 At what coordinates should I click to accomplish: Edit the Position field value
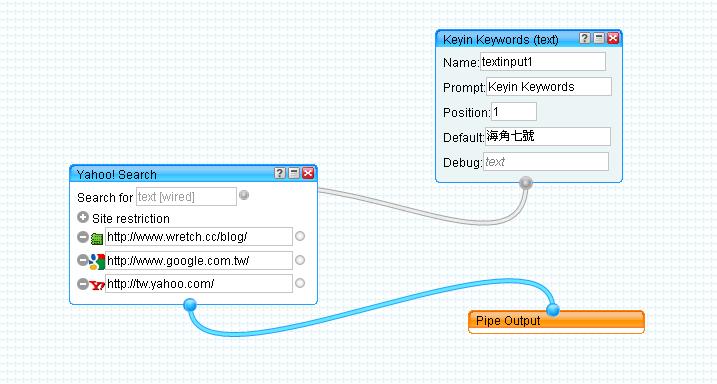pyautogui.click(x=514, y=112)
